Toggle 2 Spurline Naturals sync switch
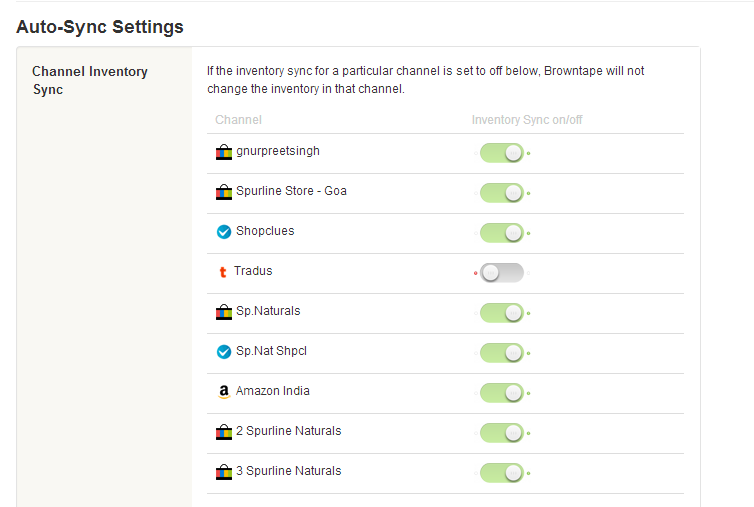 pos(502,433)
